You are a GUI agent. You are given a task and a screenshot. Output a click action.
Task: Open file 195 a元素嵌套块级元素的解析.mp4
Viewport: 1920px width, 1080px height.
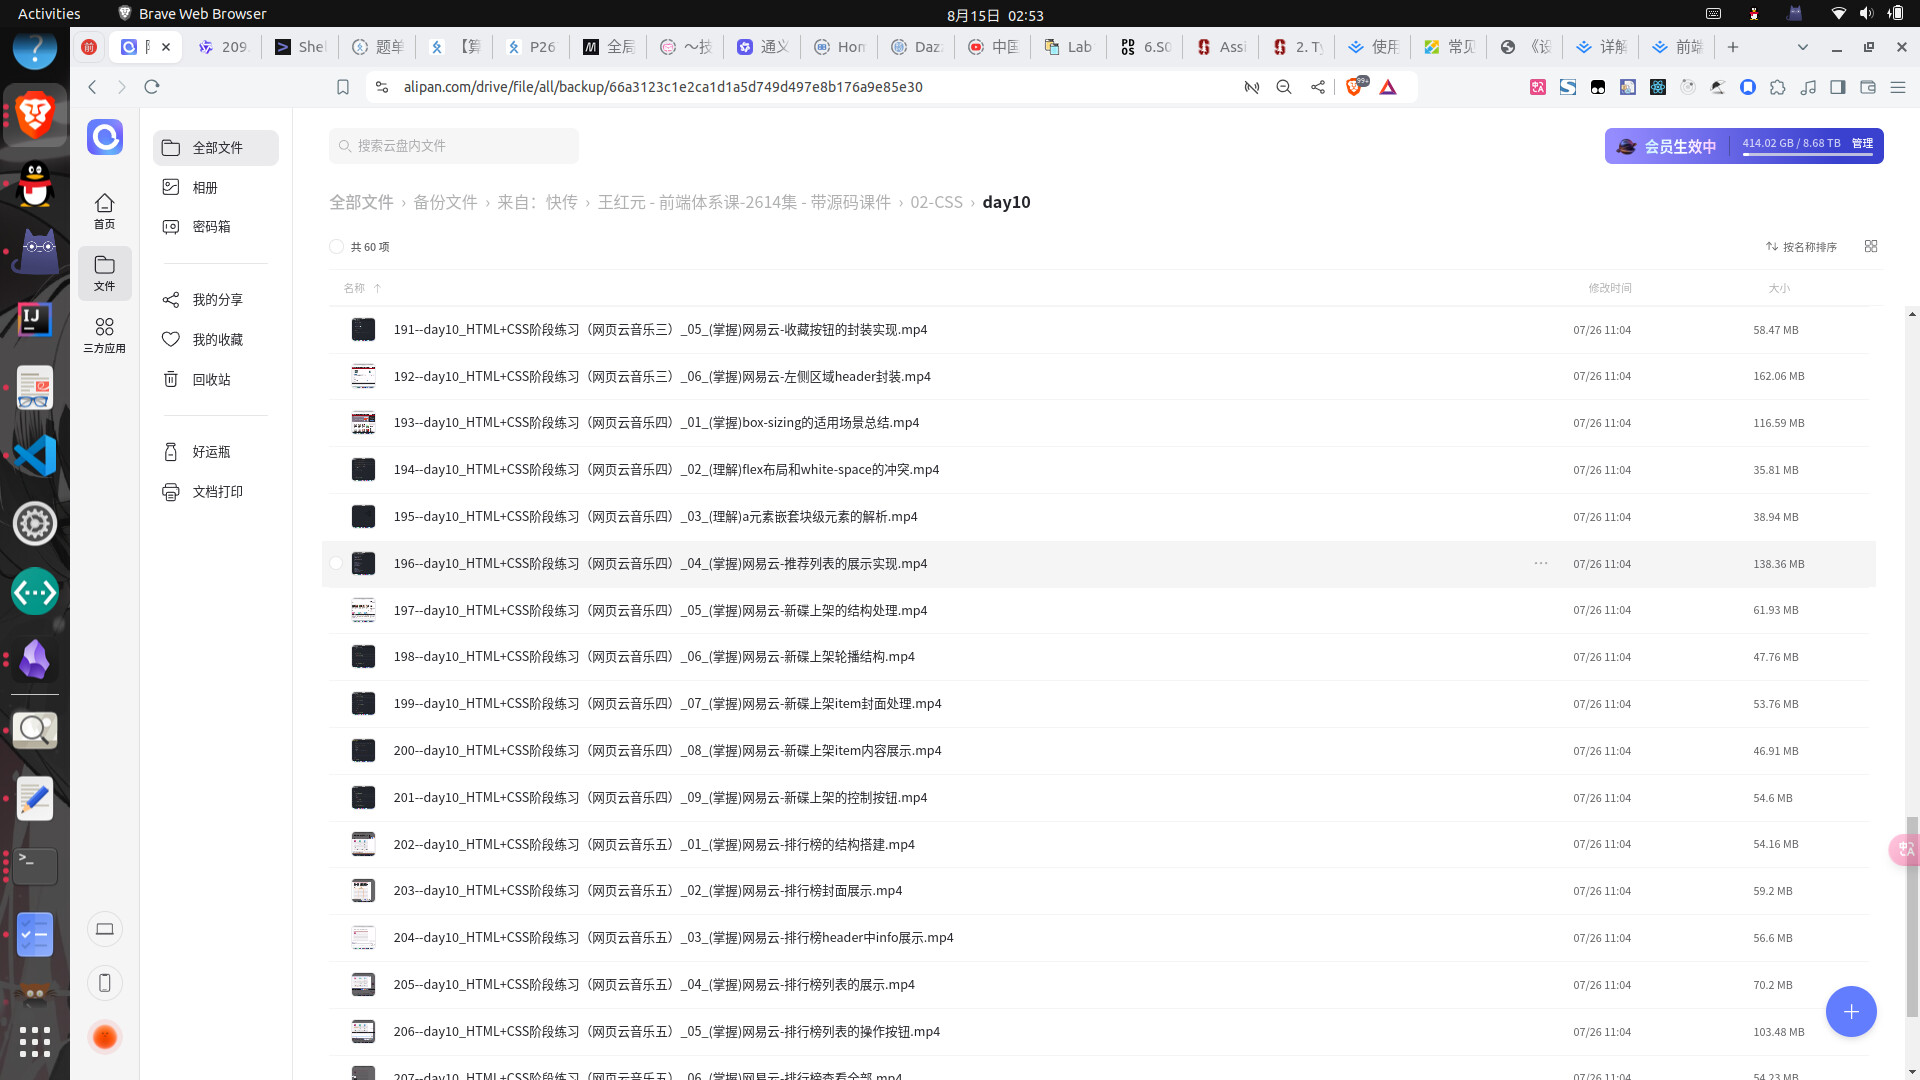[655, 517]
